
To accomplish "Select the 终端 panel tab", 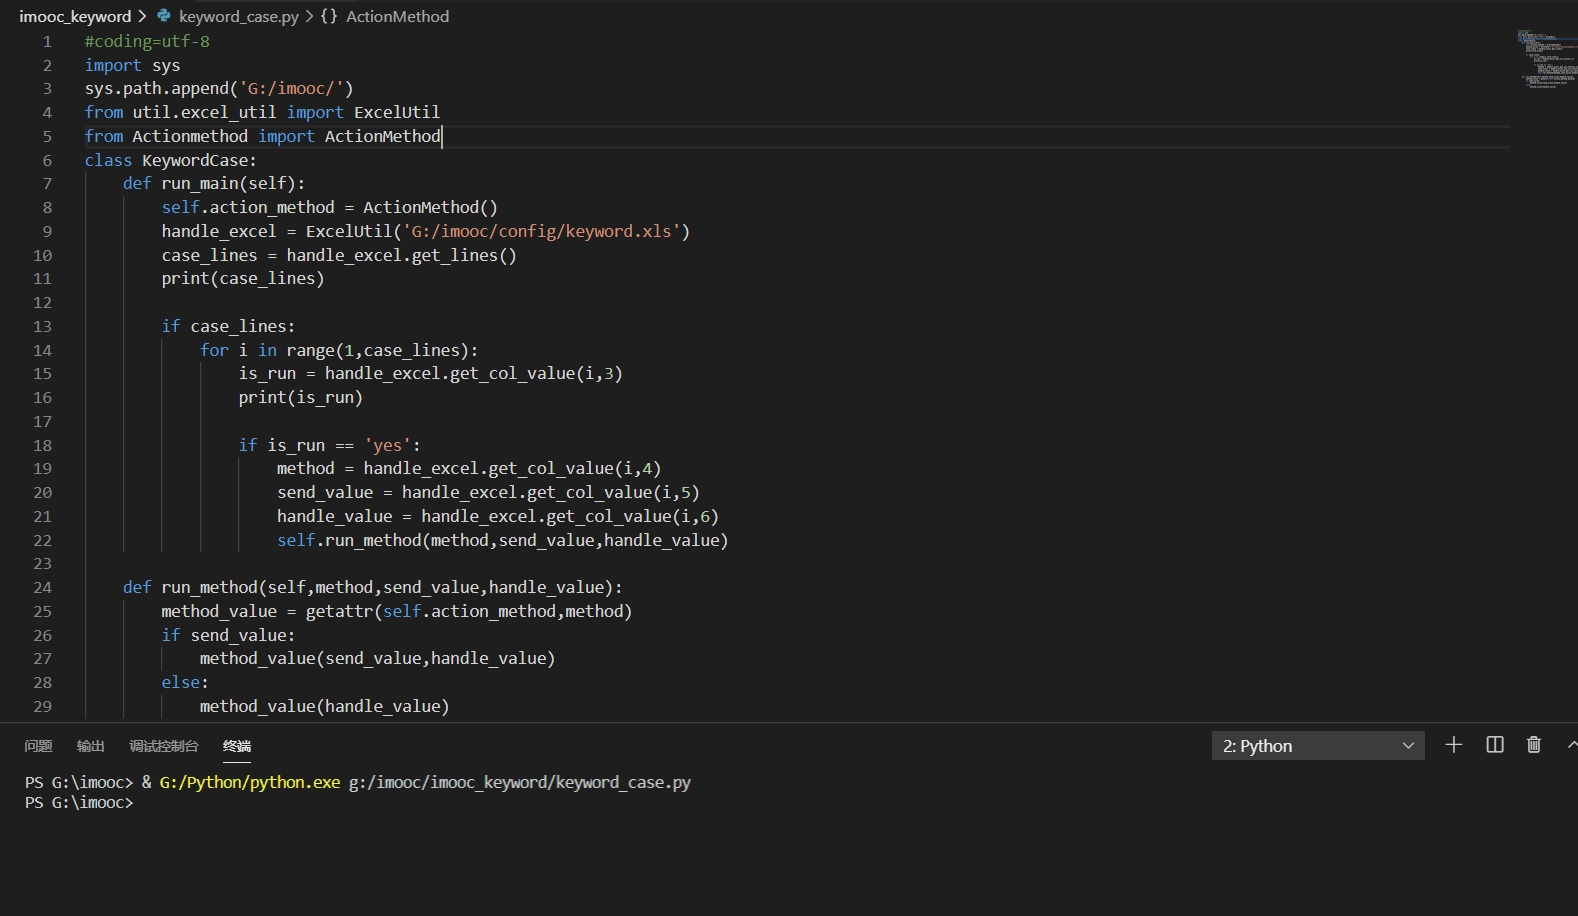I will tap(237, 746).
